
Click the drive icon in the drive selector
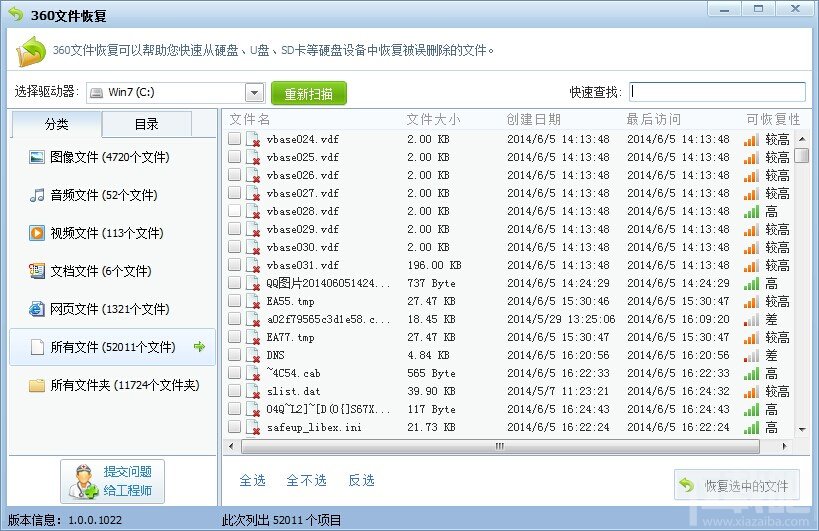[x=97, y=93]
